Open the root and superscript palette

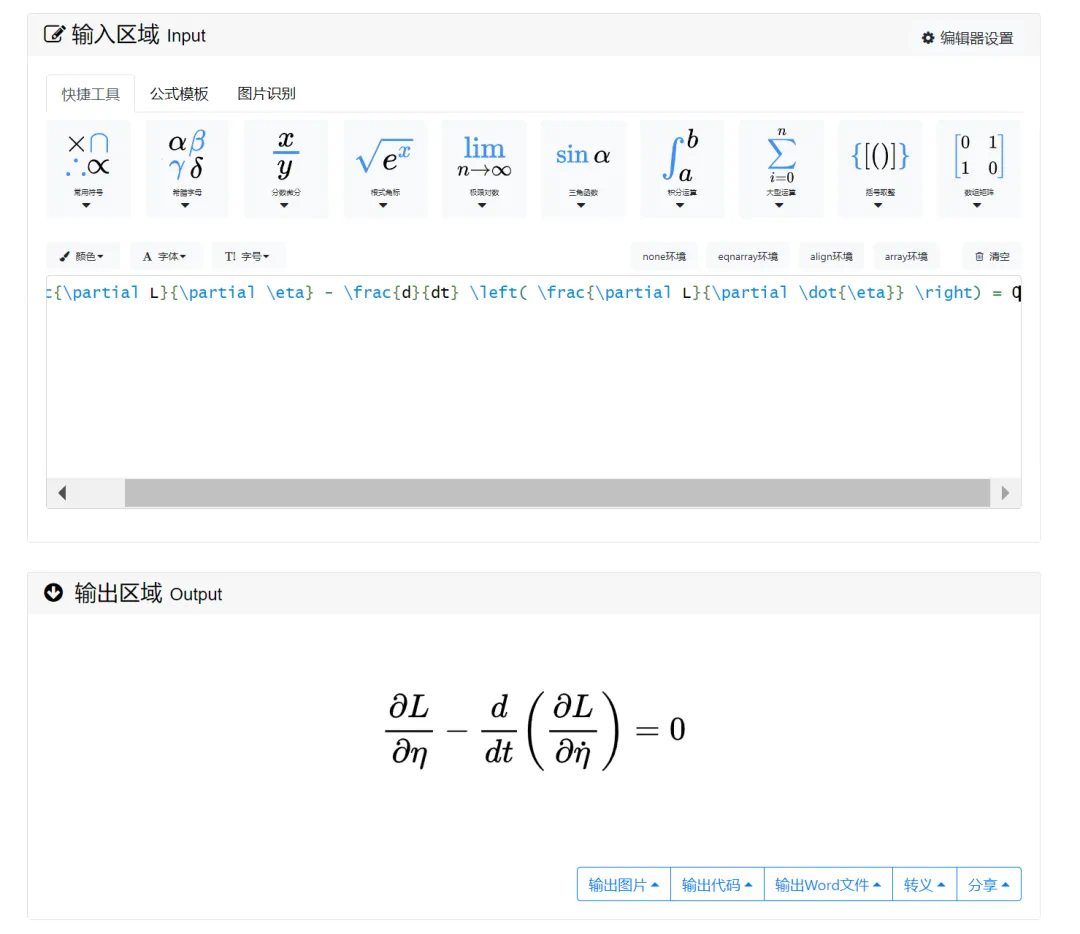(x=384, y=168)
